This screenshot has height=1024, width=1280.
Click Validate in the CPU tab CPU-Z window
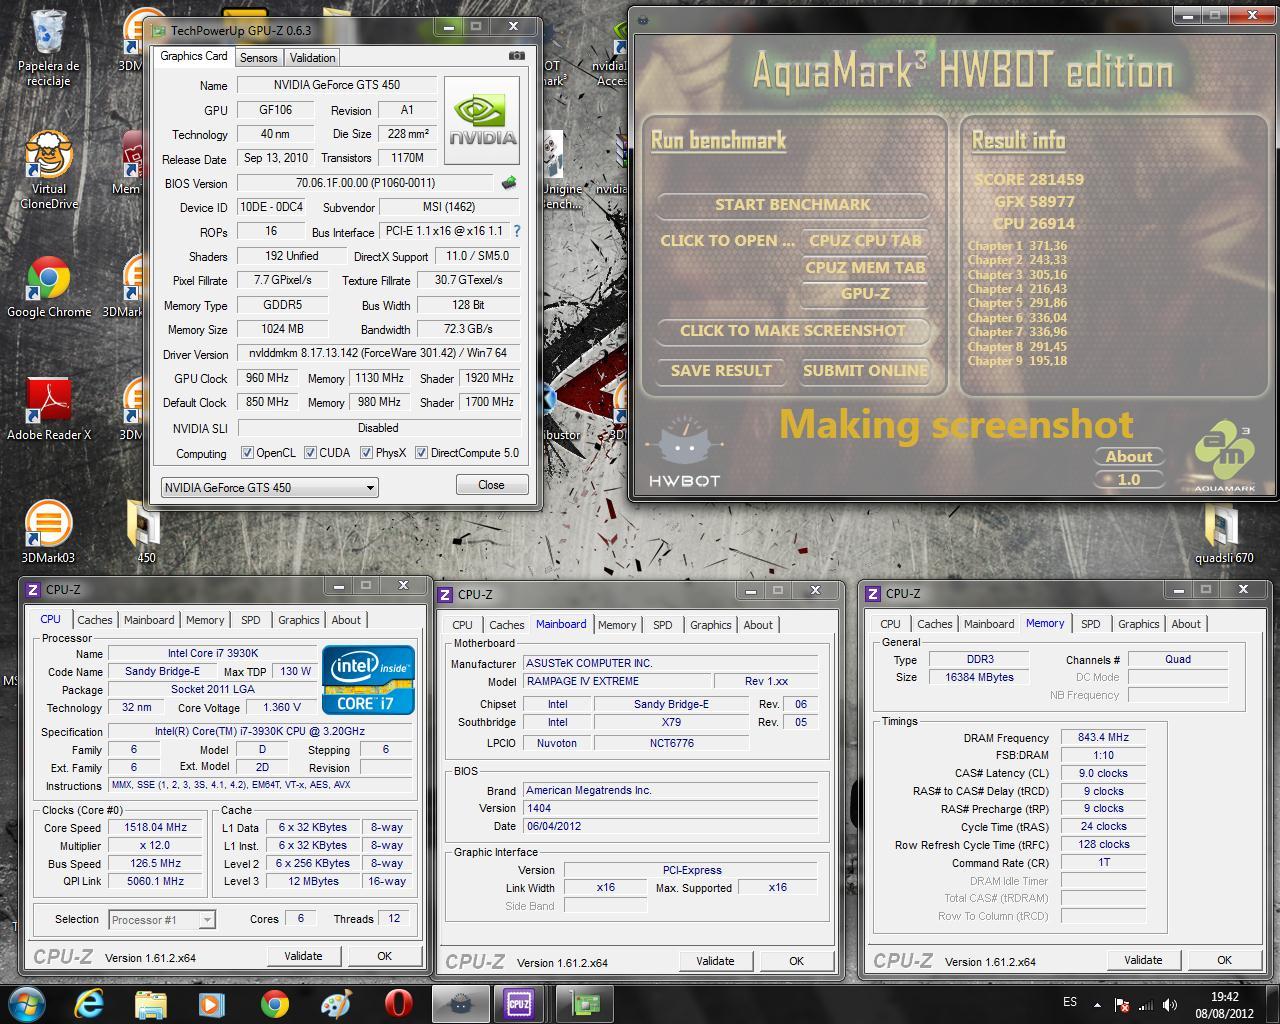pos(303,956)
